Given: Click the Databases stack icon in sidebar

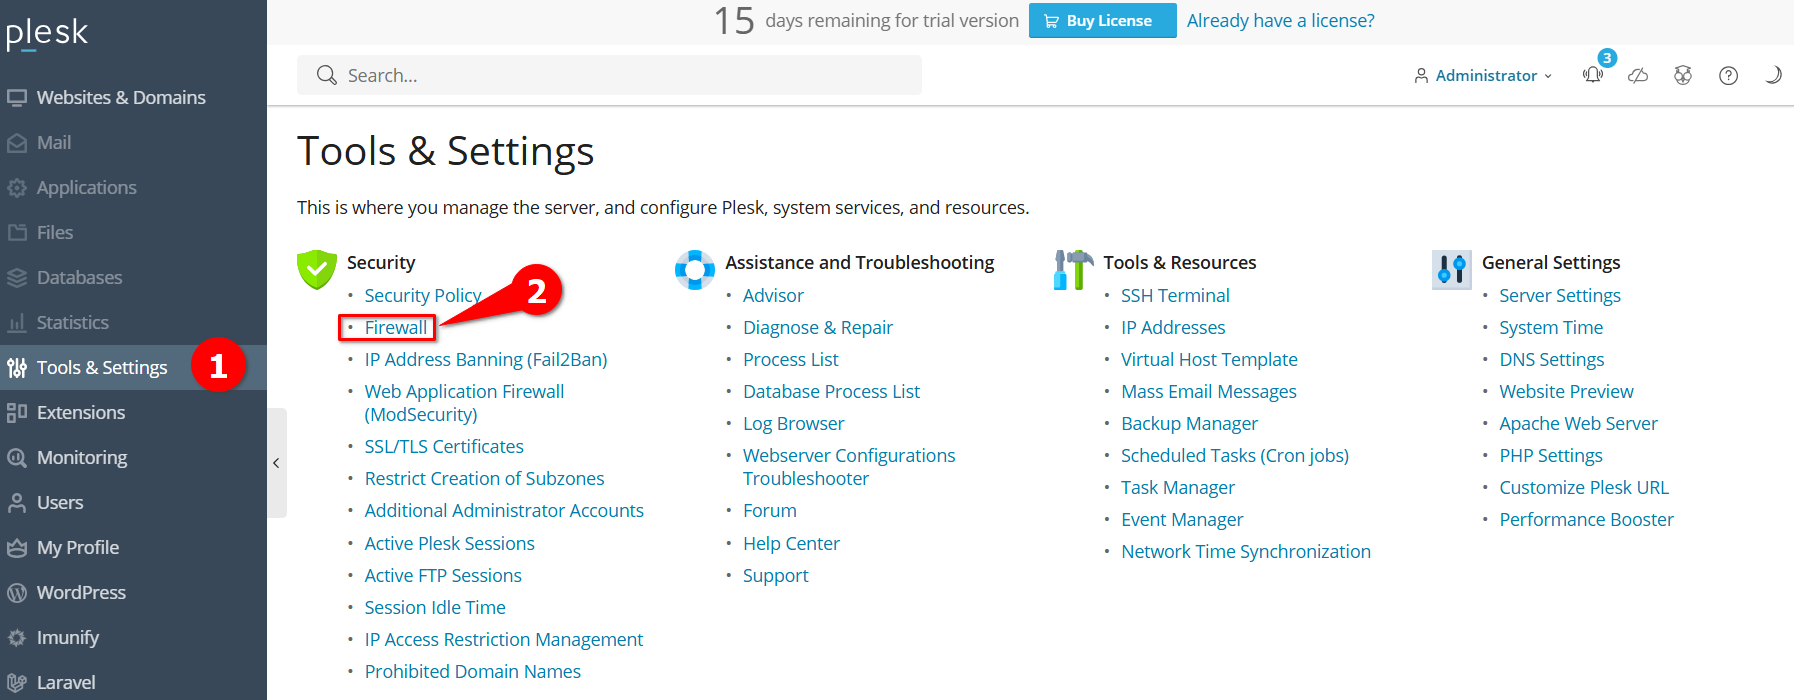Looking at the screenshot, I should tap(17, 278).
